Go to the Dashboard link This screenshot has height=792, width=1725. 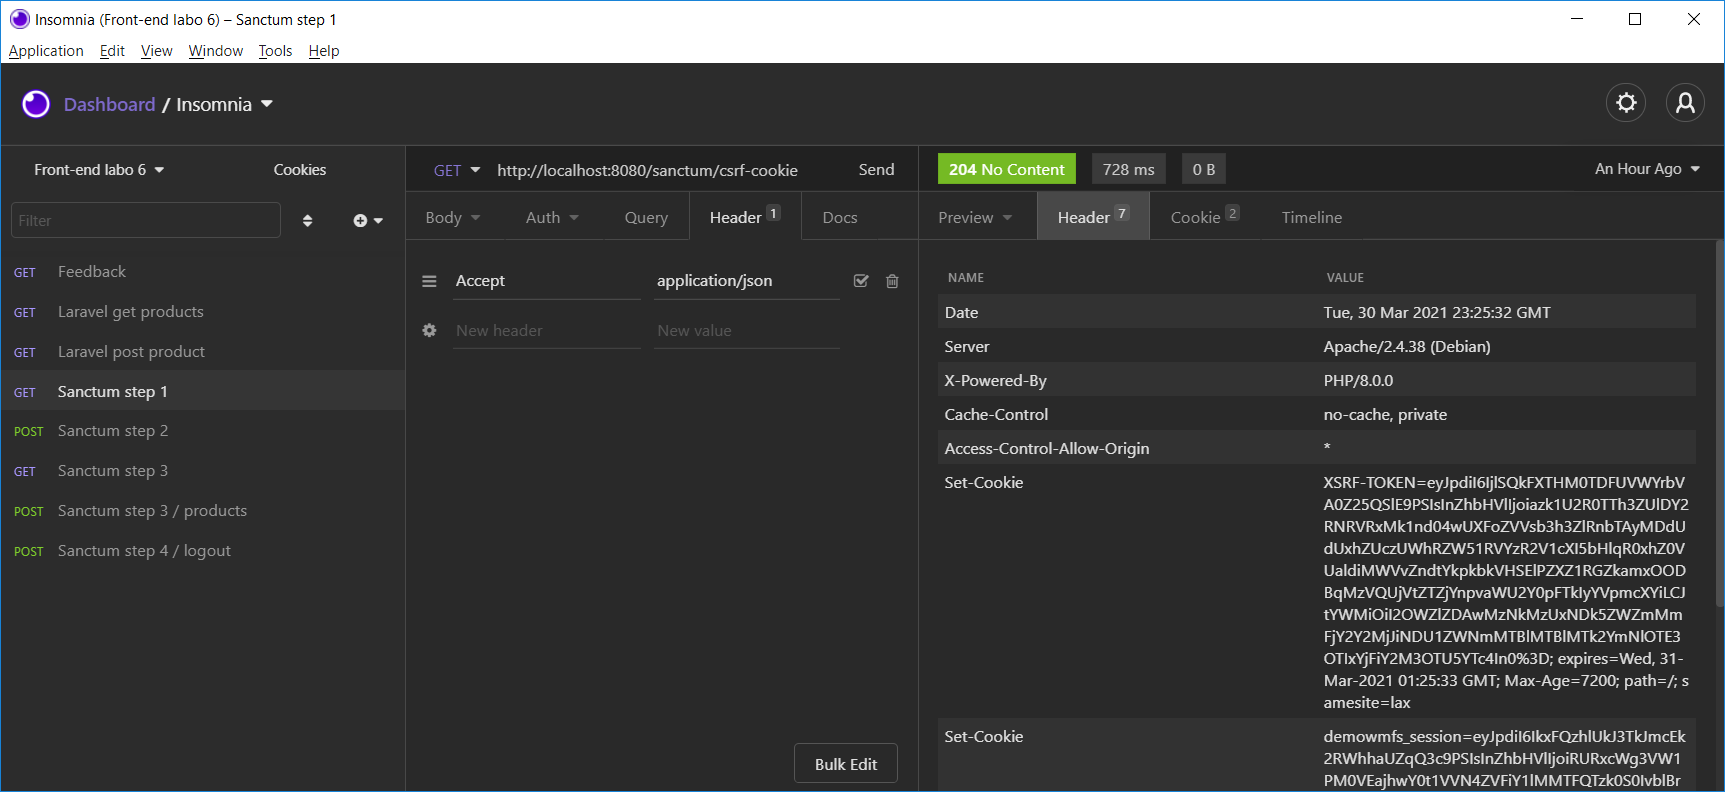click(x=110, y=104)
